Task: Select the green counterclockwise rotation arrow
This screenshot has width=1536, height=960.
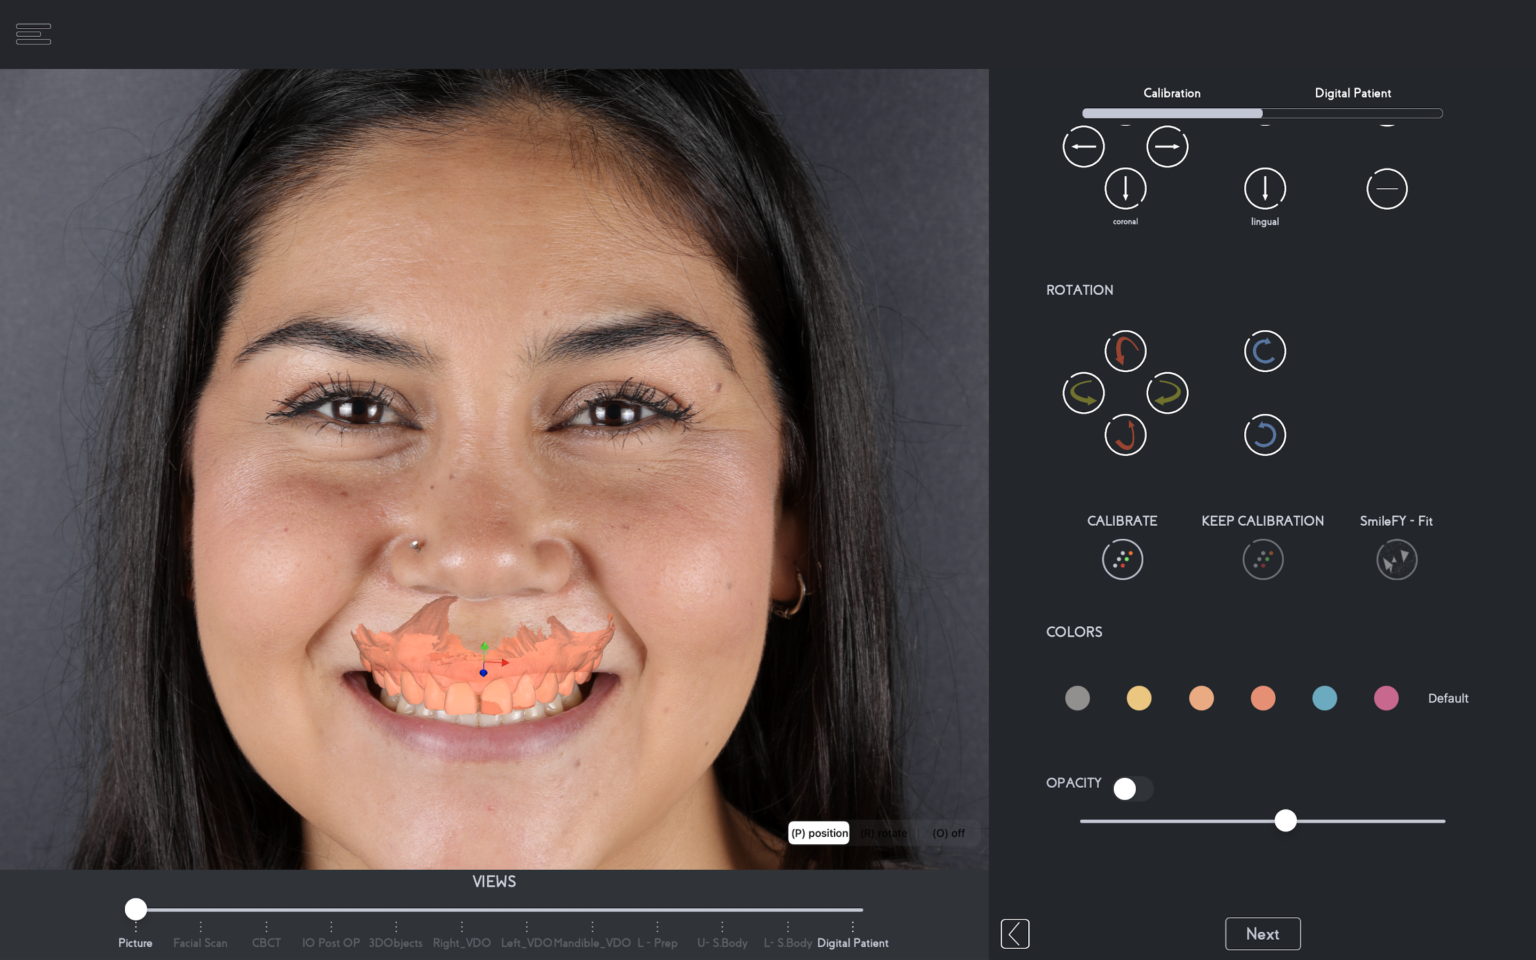Action: point(1084,393)
